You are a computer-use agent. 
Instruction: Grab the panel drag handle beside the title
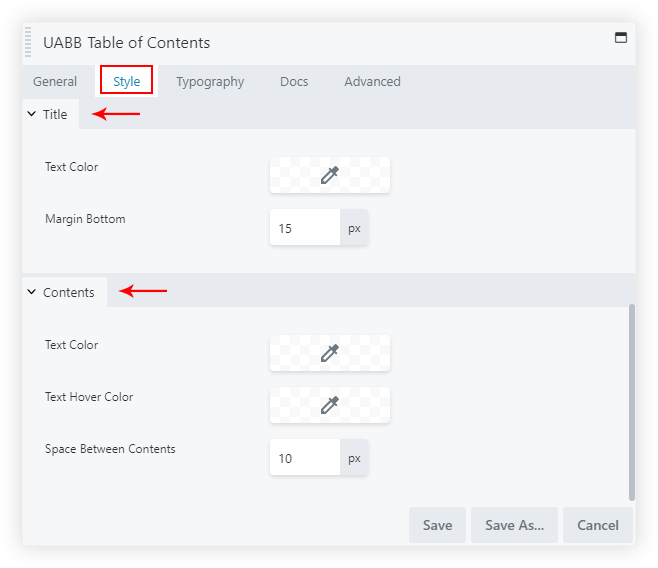(x=28, y=43)
